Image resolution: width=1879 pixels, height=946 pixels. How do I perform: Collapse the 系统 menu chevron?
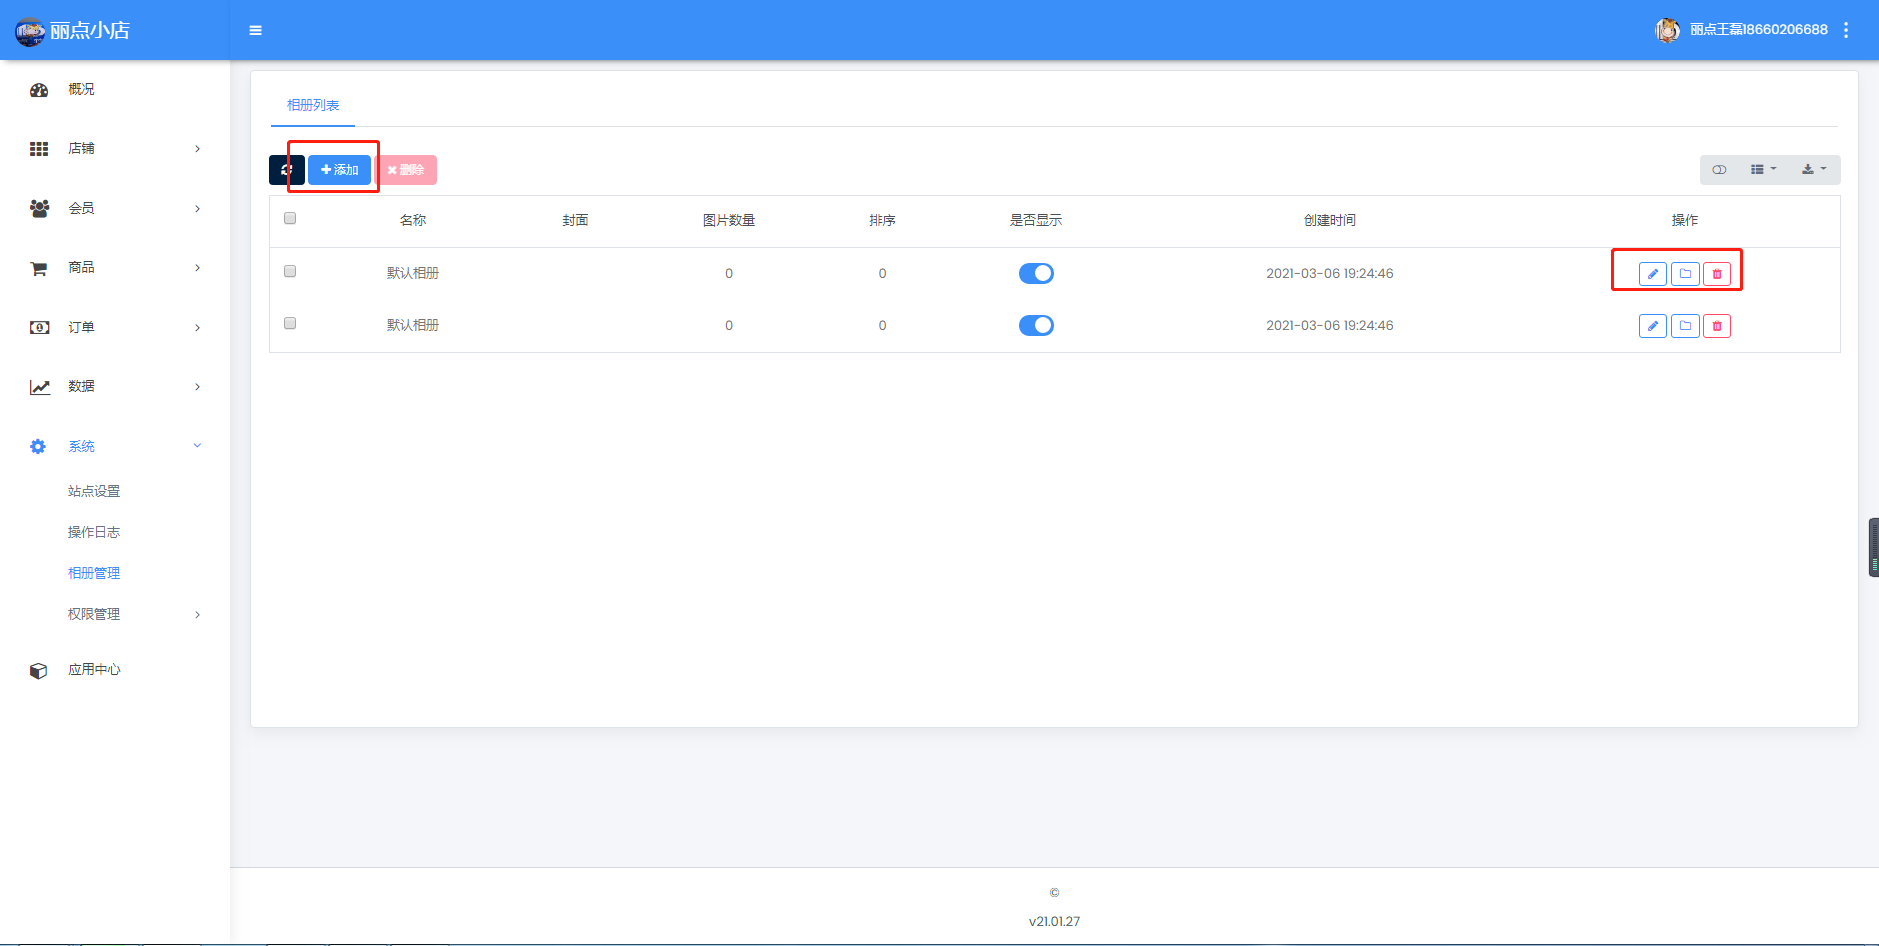[197, 446]
